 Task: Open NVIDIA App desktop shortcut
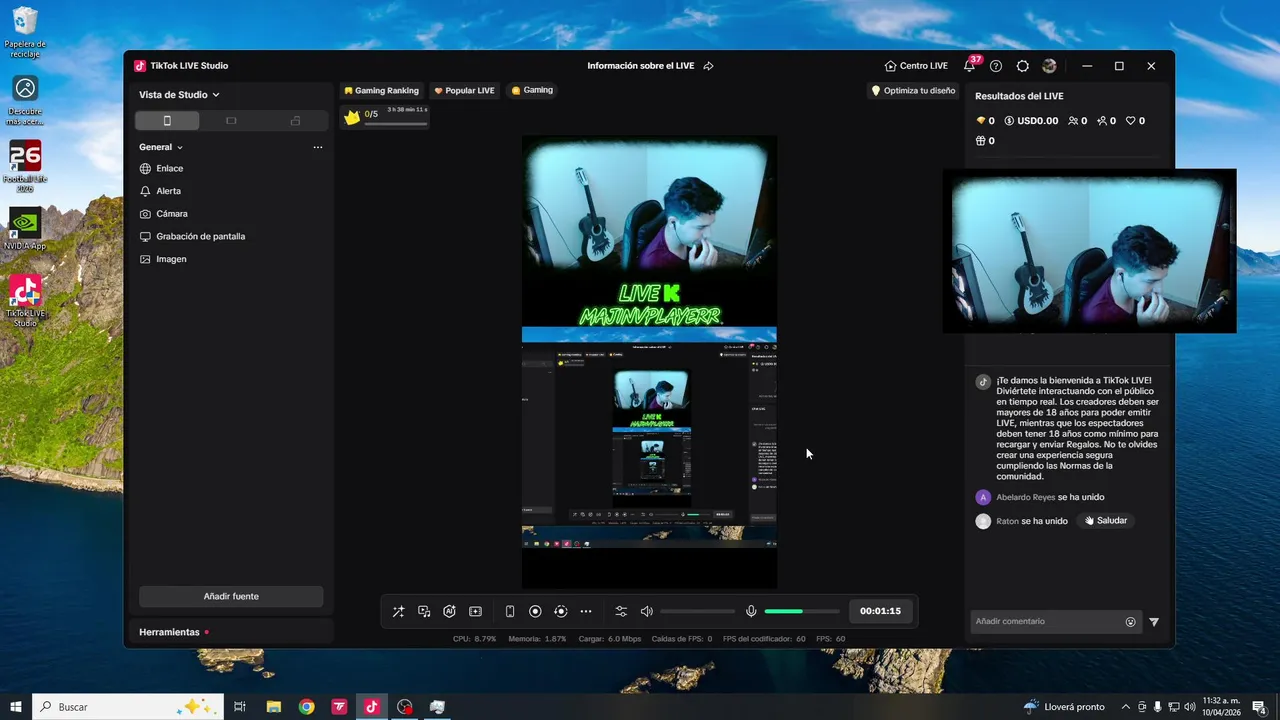25,229
